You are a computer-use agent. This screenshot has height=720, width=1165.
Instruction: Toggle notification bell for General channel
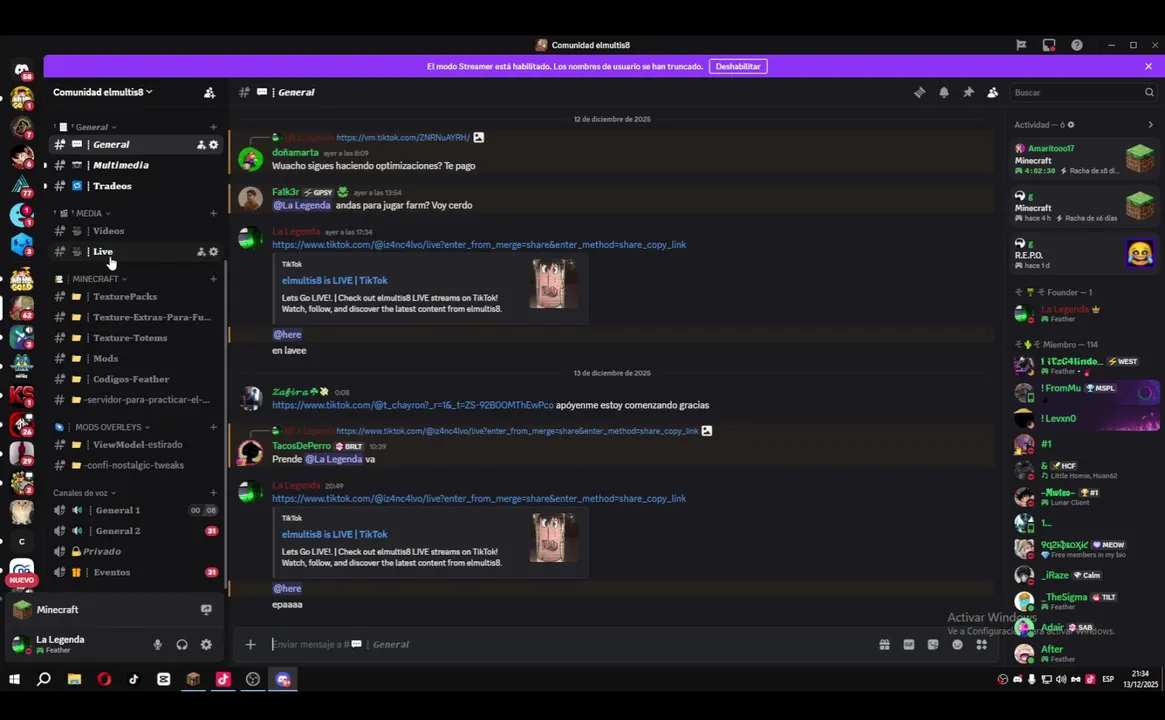pos(944,92)
